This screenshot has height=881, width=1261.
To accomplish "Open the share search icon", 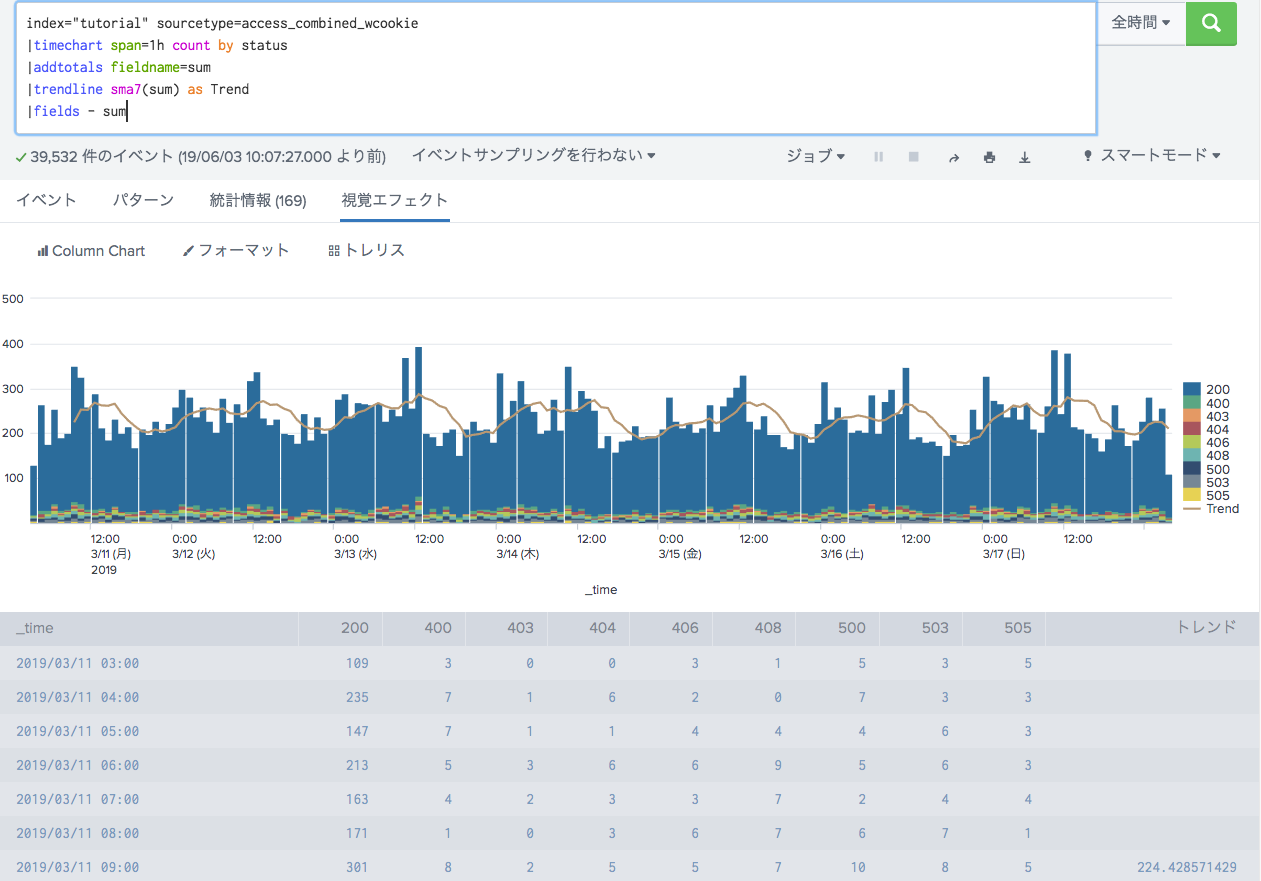I will click(x=953, y=157).
